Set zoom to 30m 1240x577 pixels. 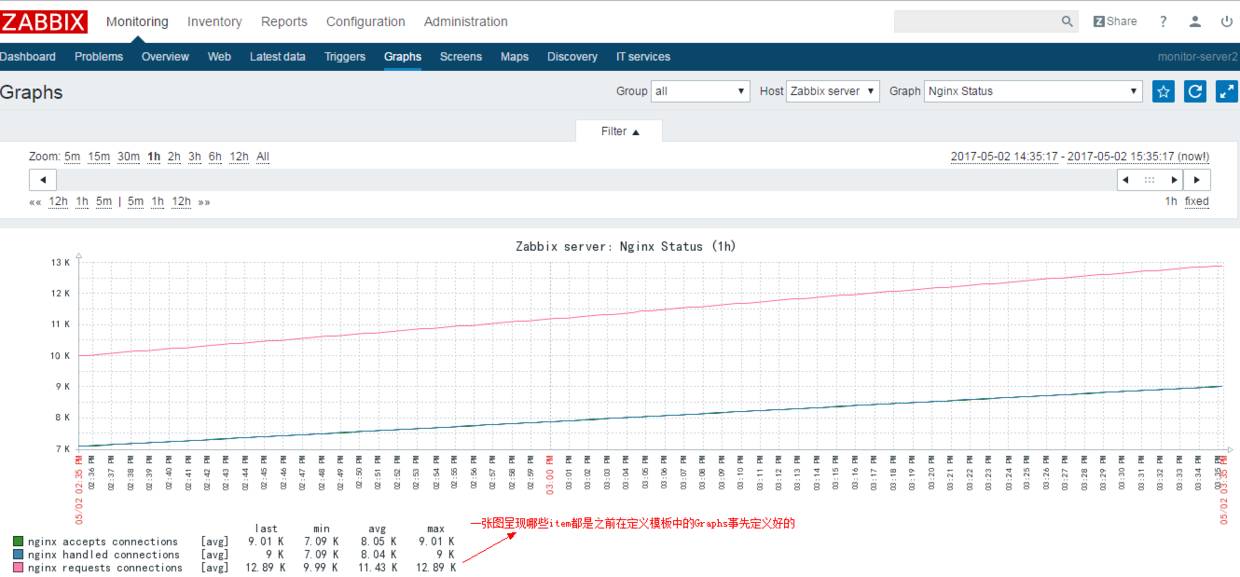[128, 157]
